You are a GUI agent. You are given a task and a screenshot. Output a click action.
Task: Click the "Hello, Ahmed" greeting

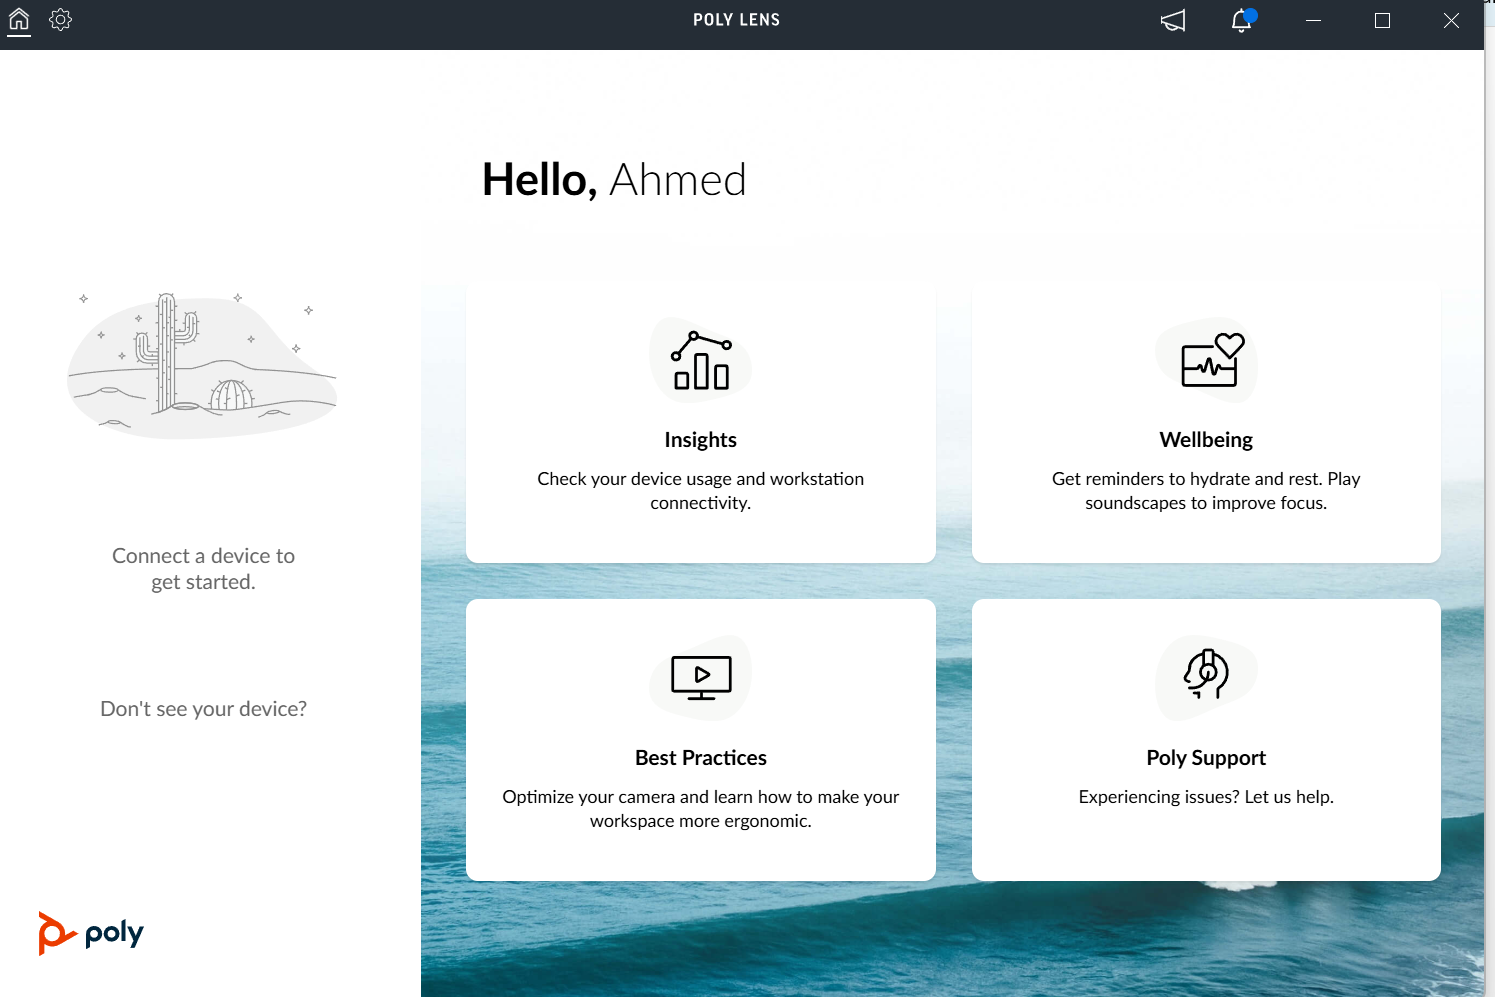coord(614,180)
